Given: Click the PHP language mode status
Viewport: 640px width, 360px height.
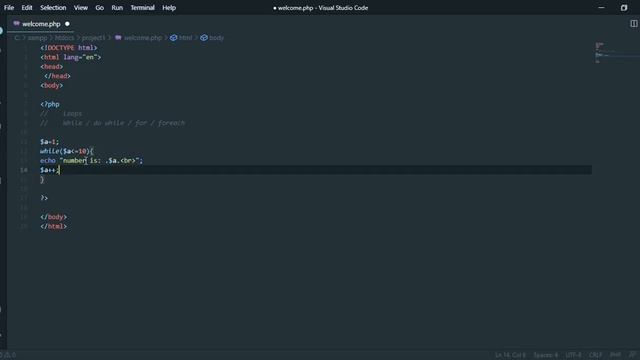Looking at the screenshot, I should coord(615,355).
